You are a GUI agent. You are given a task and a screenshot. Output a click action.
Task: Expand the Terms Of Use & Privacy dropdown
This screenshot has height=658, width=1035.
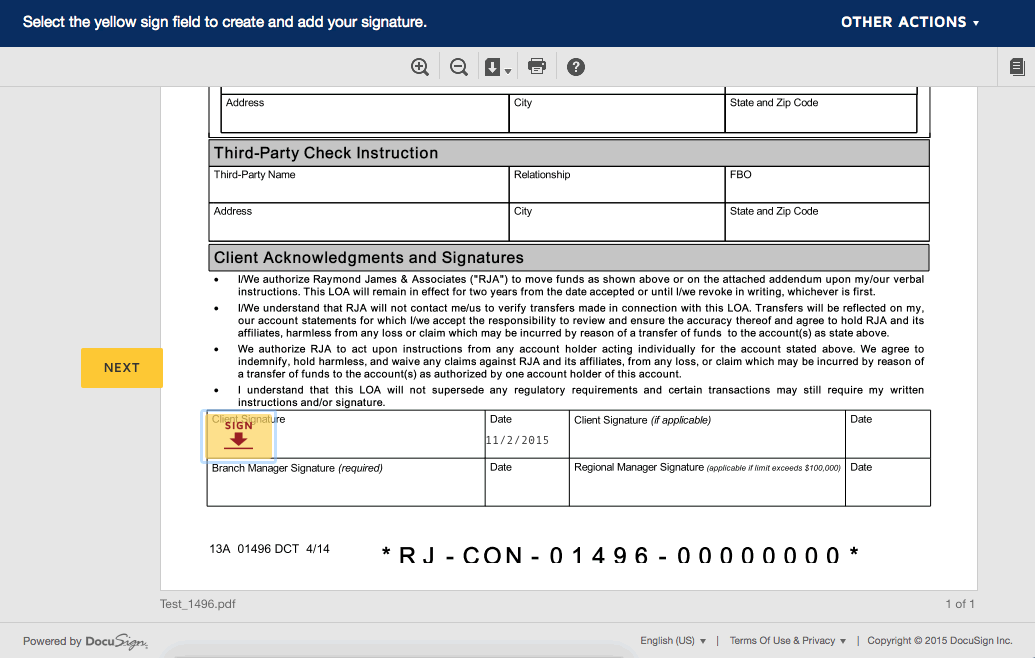[x=843, y=640]
